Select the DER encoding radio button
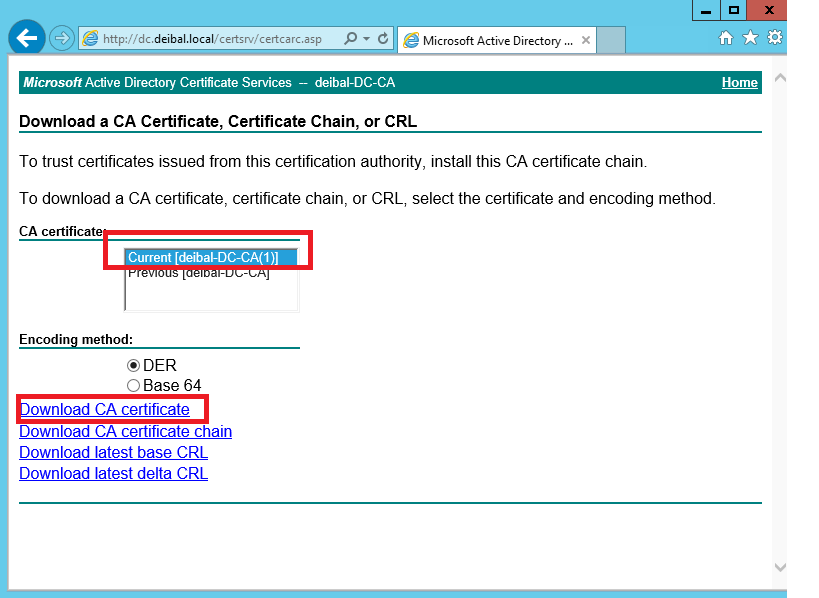 click(133, 366)
